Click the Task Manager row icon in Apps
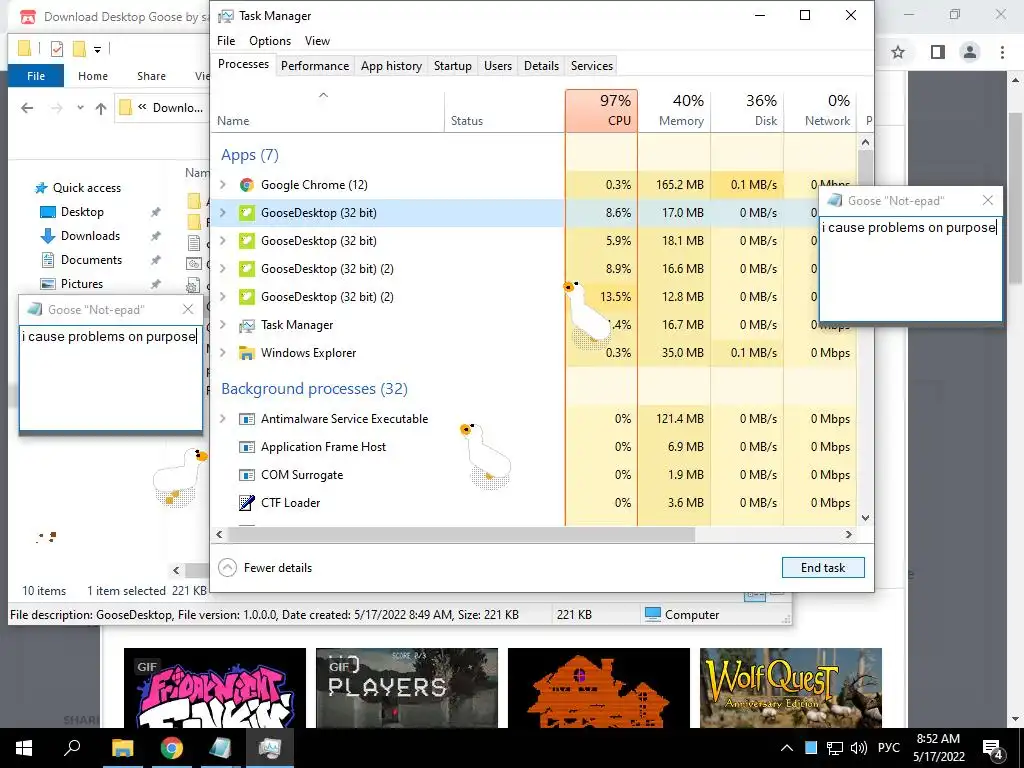The width and height of the screenshot is (1024, 768). pos(246,325)
